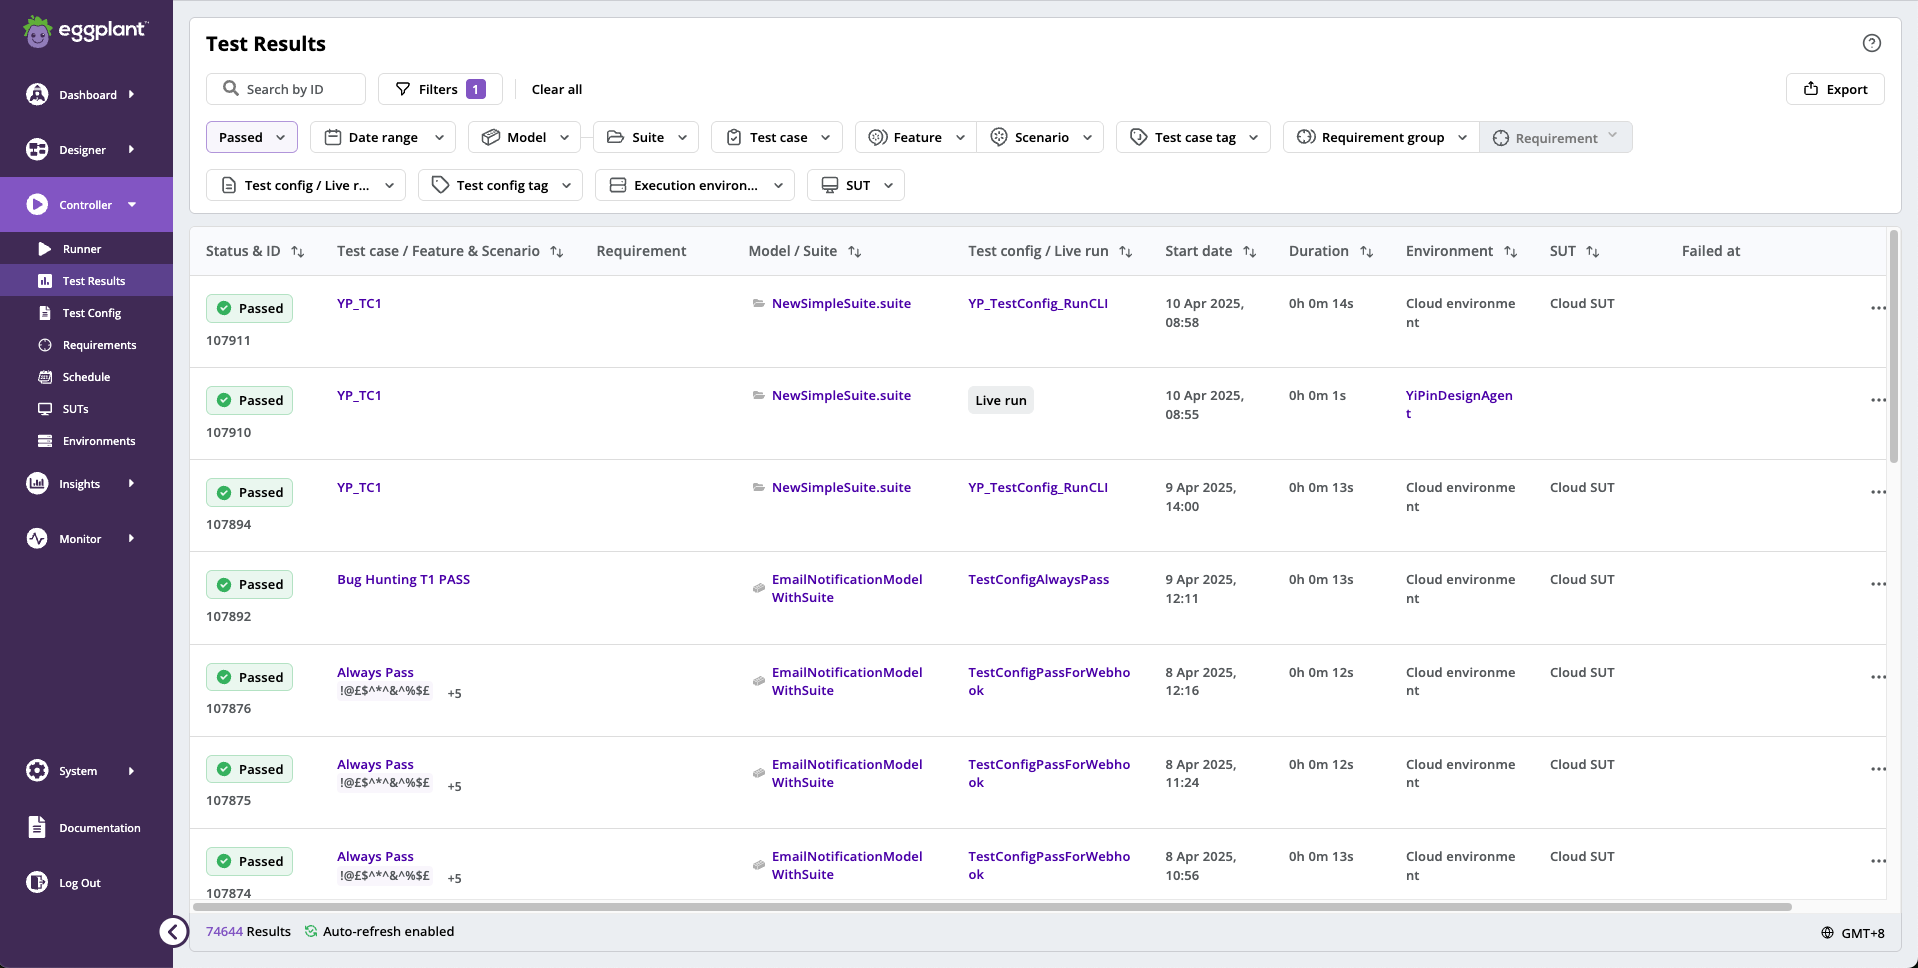
Task: Click the horizontal table scrollbar
Action: tap(991, 907)
